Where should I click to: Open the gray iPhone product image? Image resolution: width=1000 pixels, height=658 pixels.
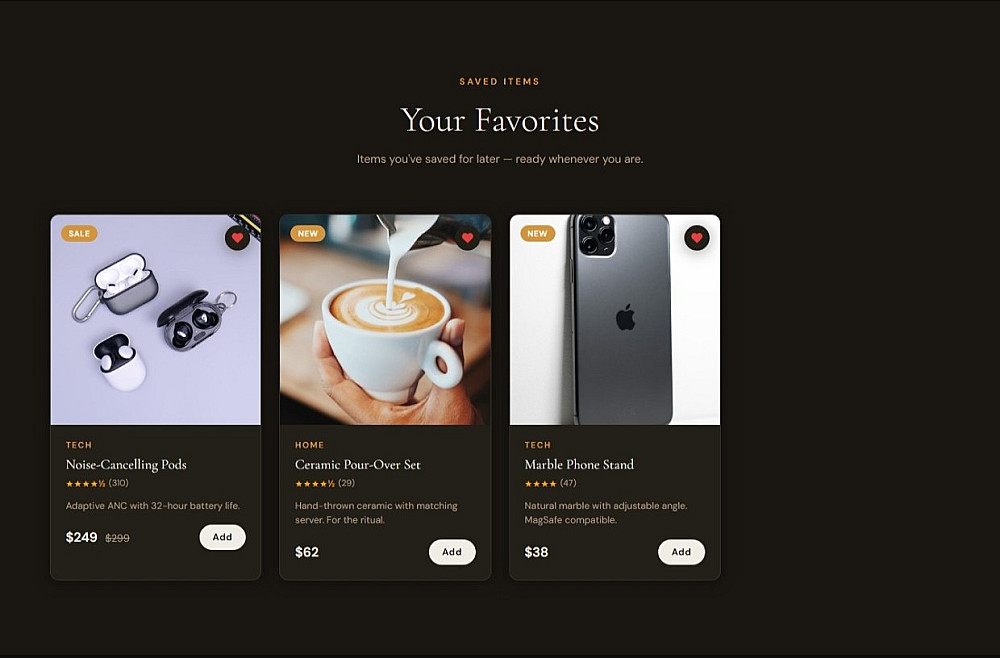pos(615,319)
